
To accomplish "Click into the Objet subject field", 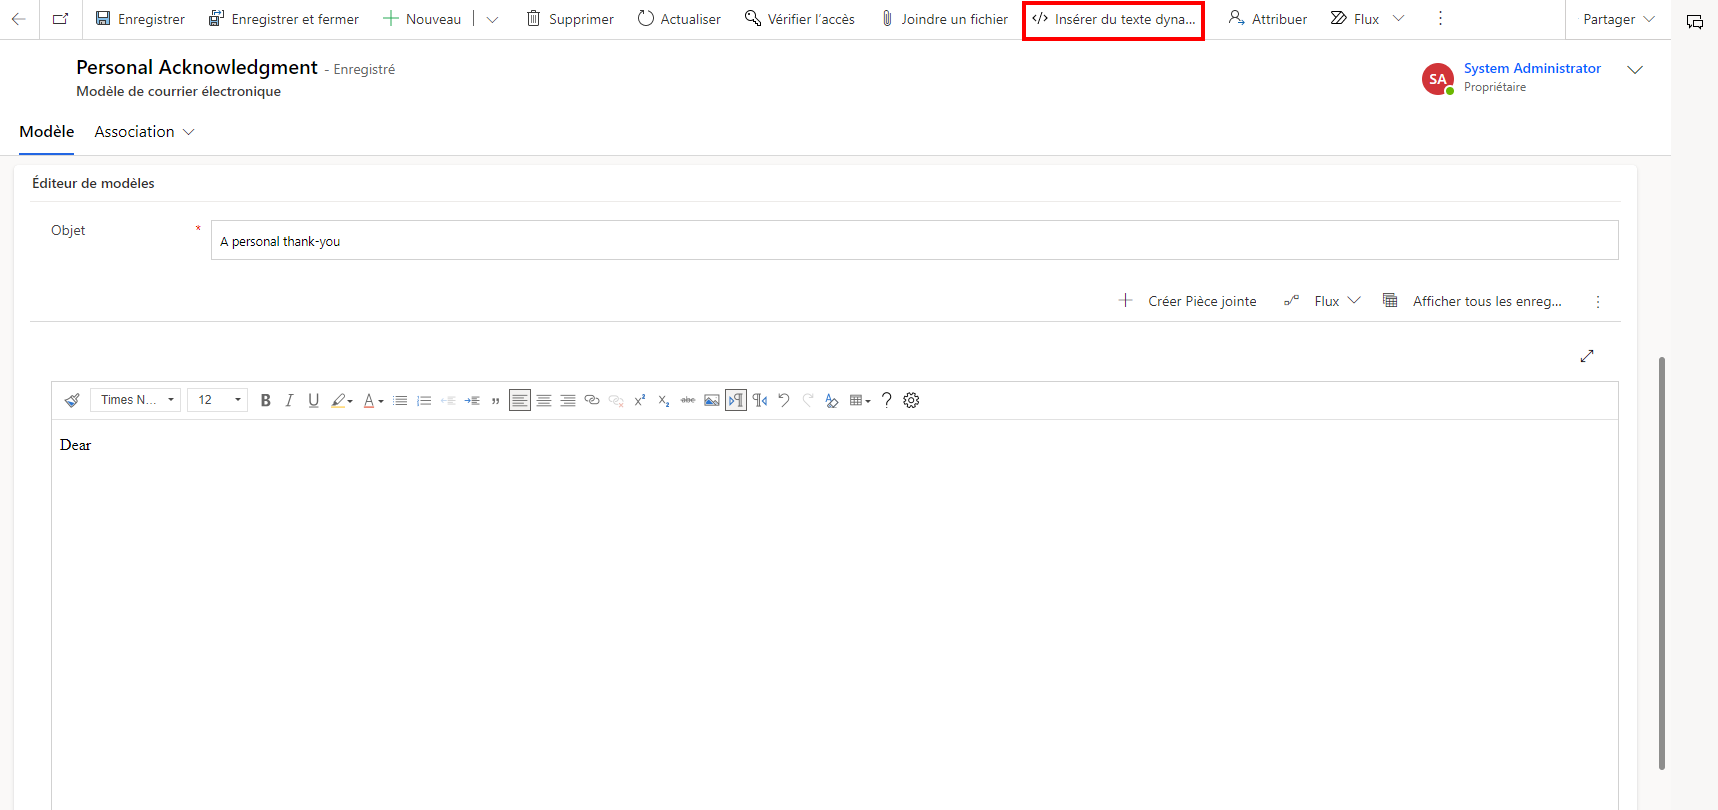I will point(914,240).
